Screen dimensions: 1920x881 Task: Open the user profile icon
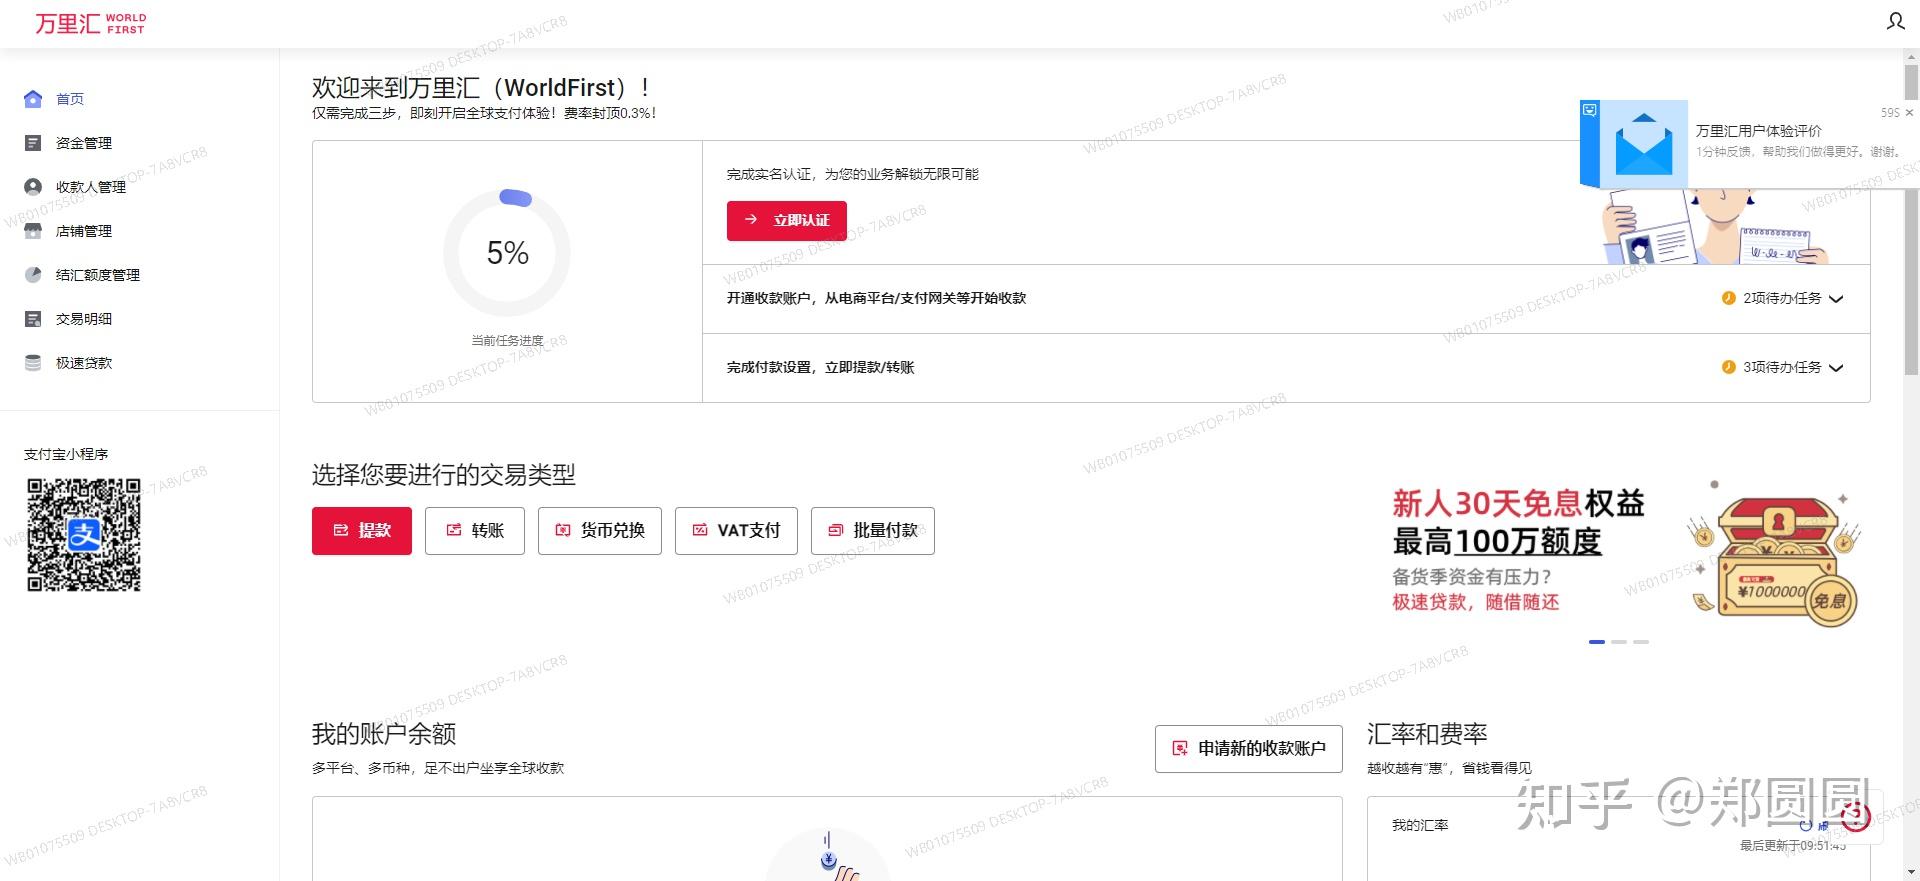(x=1895, y=21)
